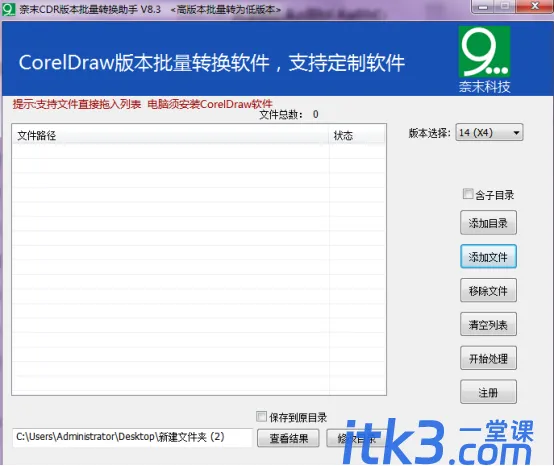
Task: Click the 状态 column header
Action: click(357, 136)
